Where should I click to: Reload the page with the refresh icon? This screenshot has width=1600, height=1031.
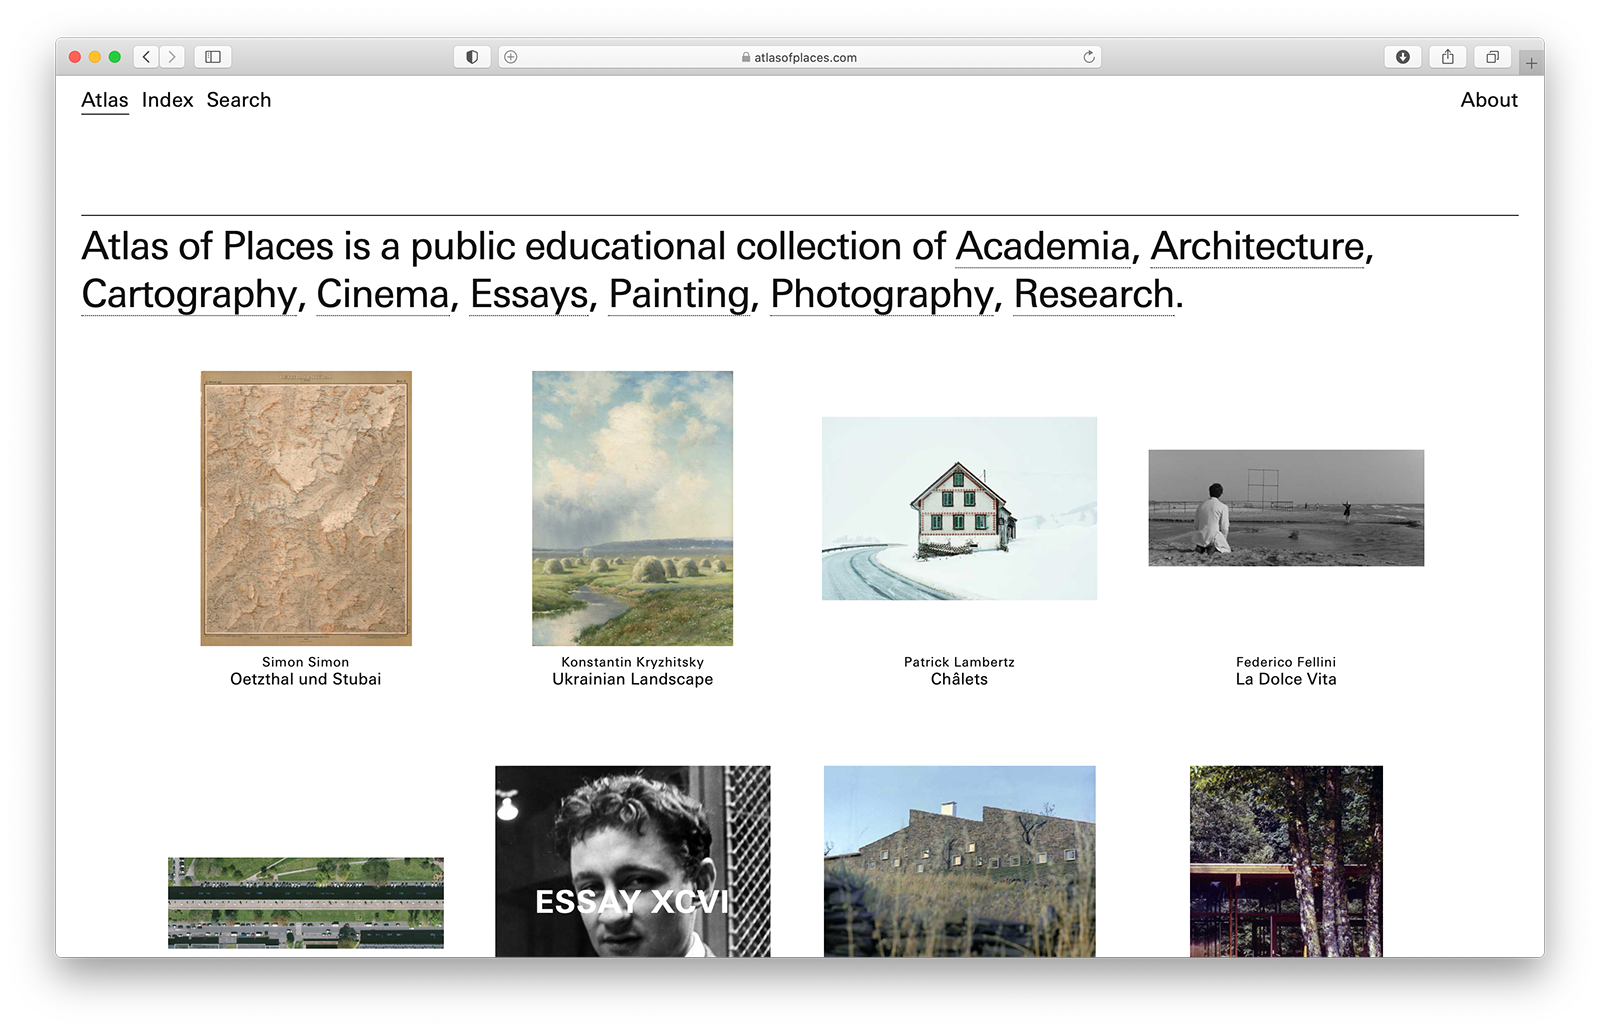(x=1089, y=57)
